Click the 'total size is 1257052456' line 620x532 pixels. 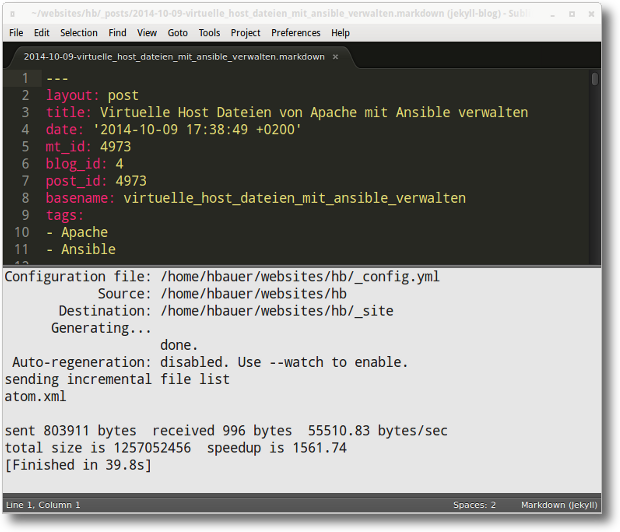(176, 448)
